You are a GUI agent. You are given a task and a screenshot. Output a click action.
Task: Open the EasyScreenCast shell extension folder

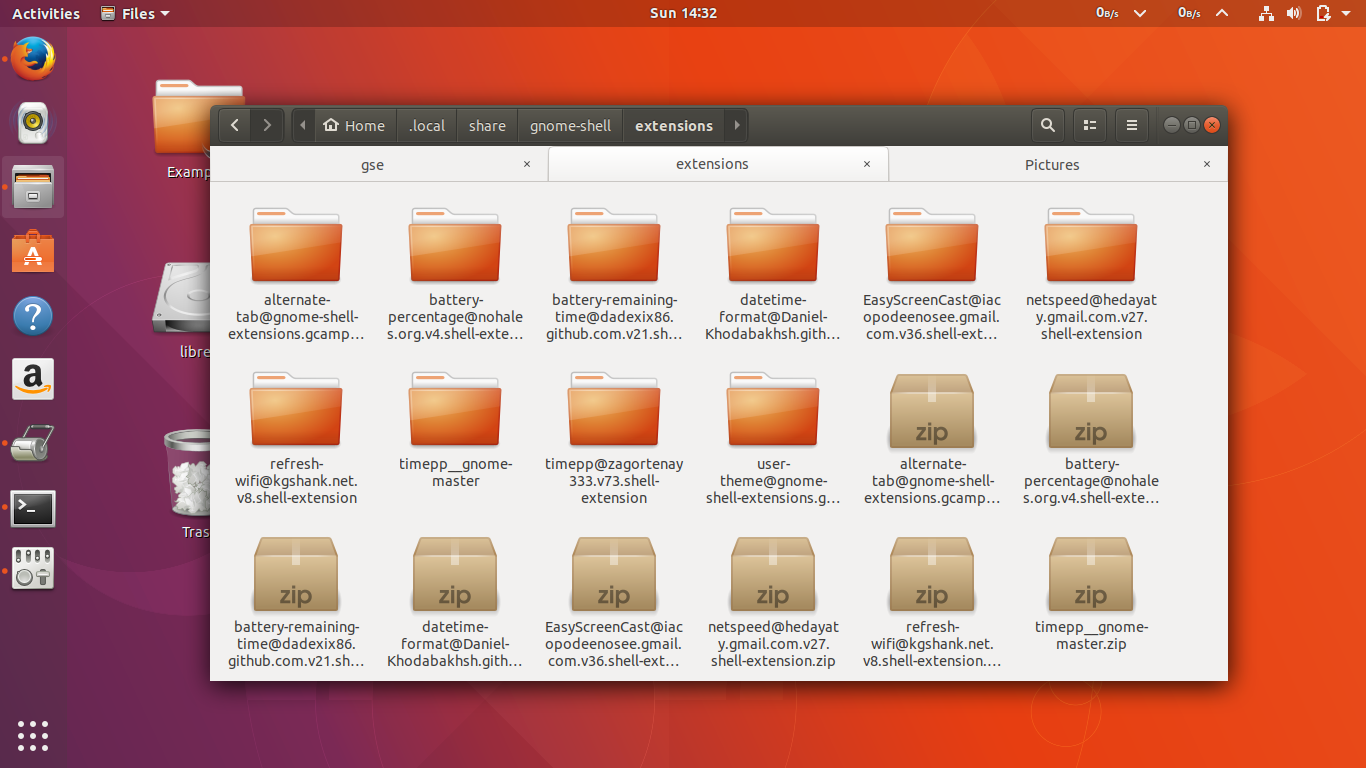[x=931, y=243]
